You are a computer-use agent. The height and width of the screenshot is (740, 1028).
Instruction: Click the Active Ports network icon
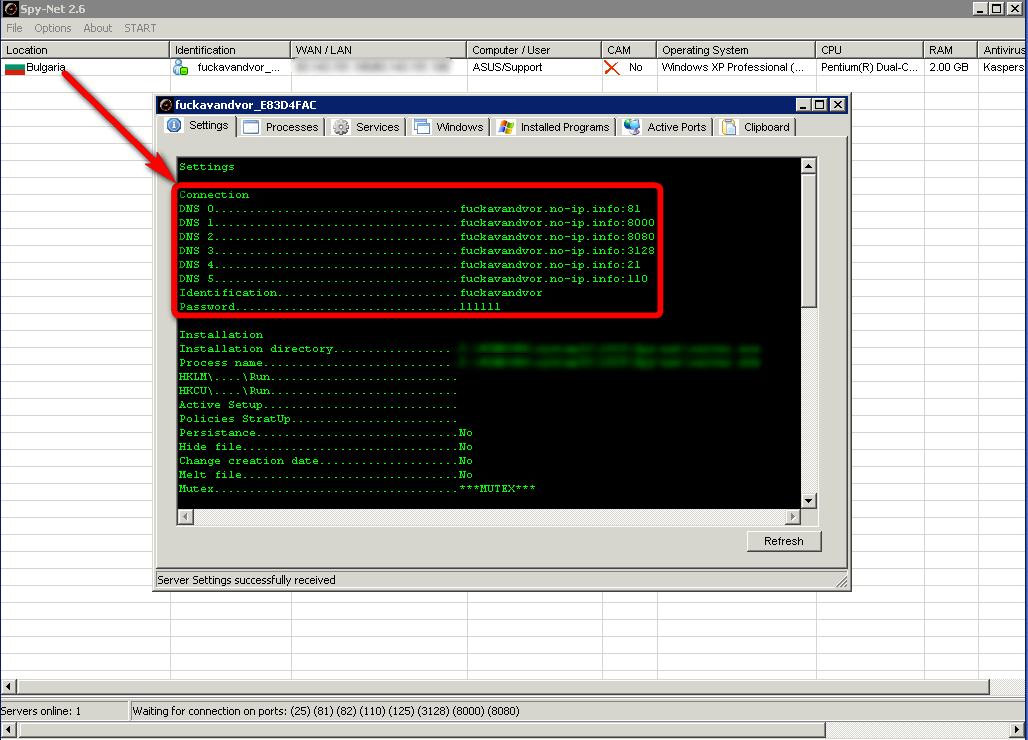point(632,127)
